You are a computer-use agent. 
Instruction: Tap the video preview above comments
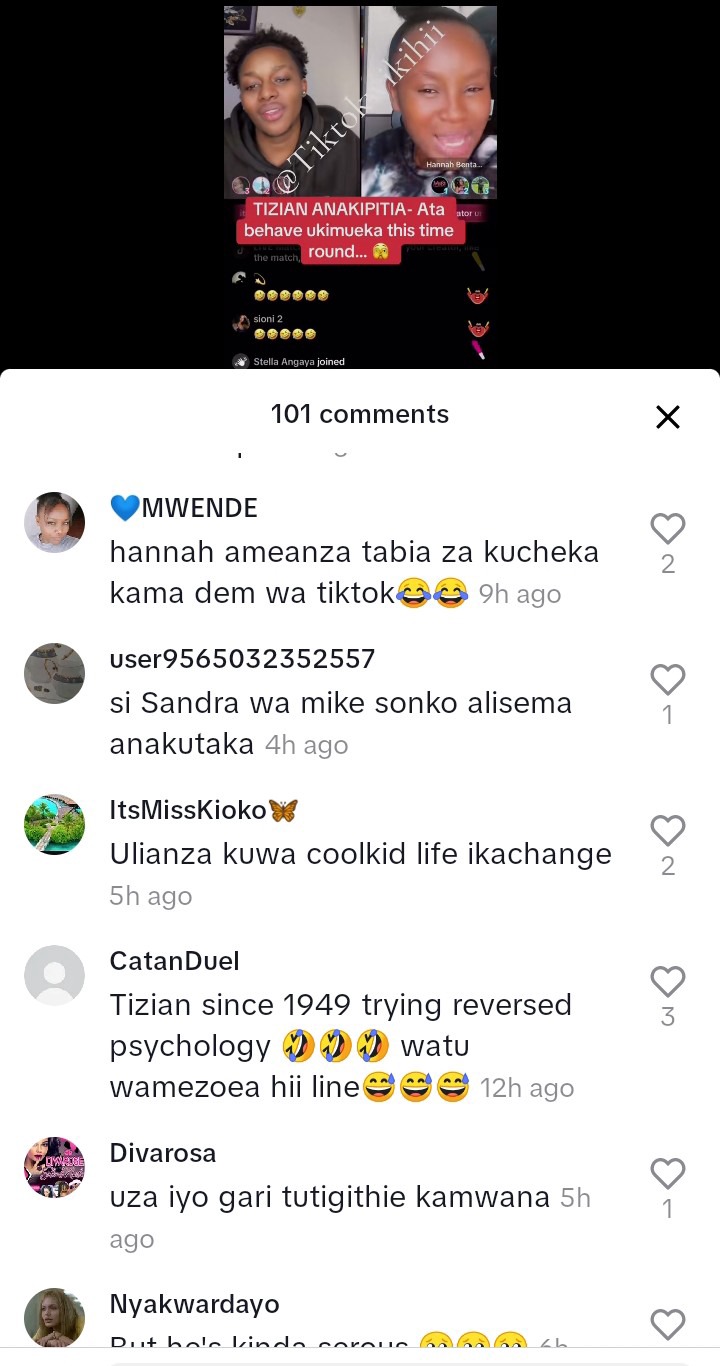coord(360,187)
